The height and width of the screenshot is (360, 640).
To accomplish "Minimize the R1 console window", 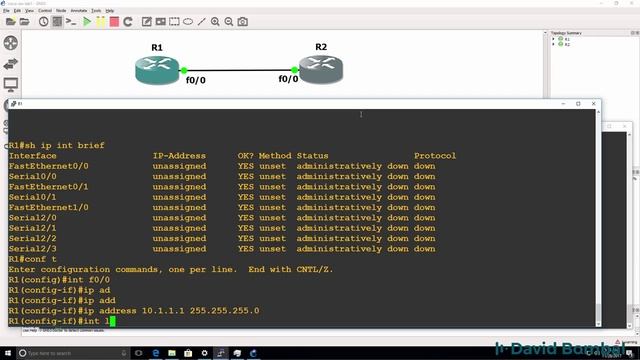I will click(563, 104).
